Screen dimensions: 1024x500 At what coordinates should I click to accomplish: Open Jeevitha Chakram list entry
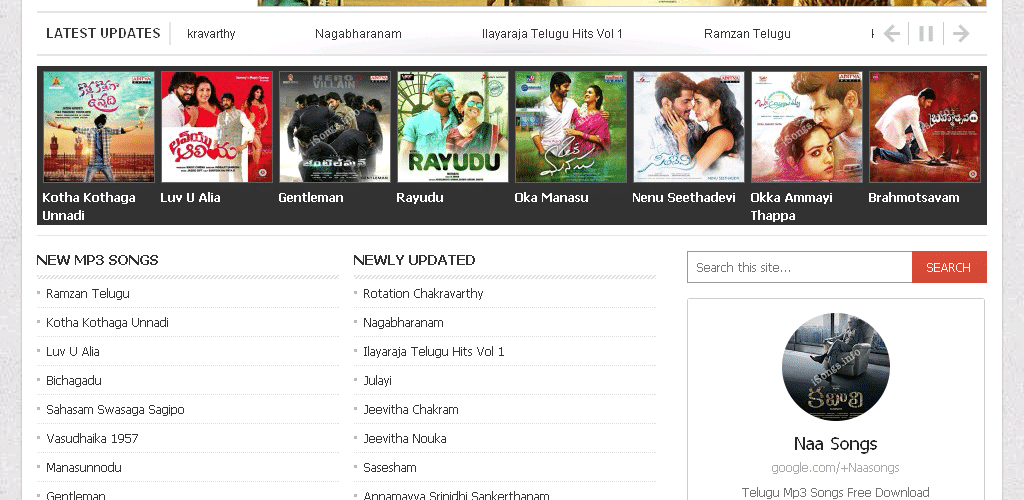[411, 410]
